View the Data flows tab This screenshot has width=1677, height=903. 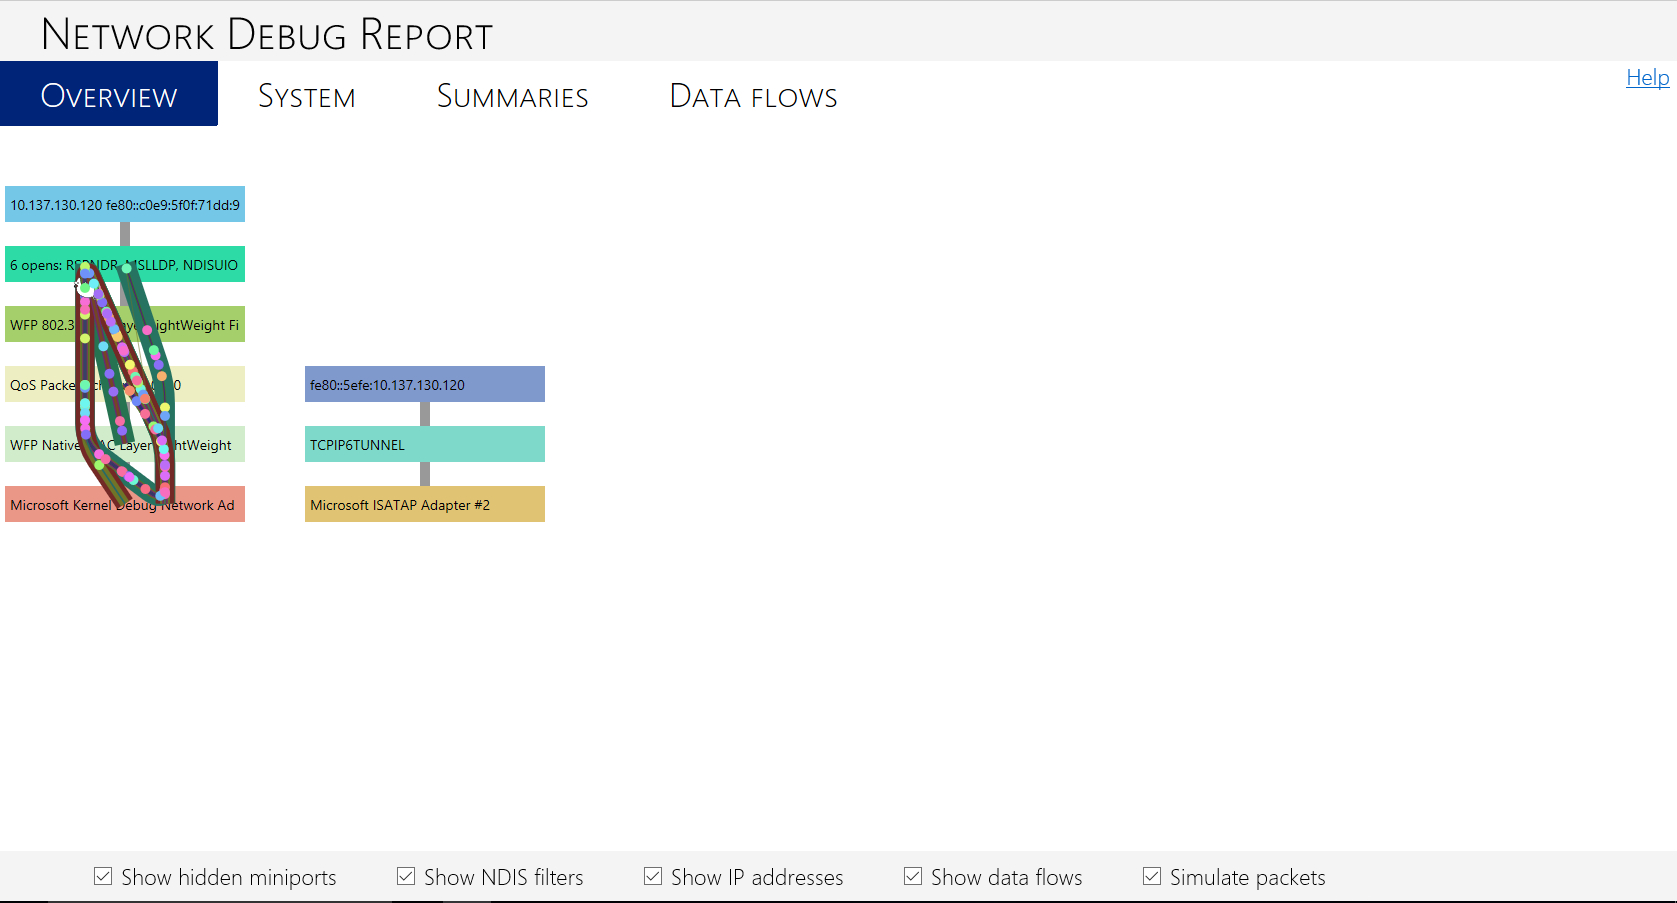(x=753, y=95)
